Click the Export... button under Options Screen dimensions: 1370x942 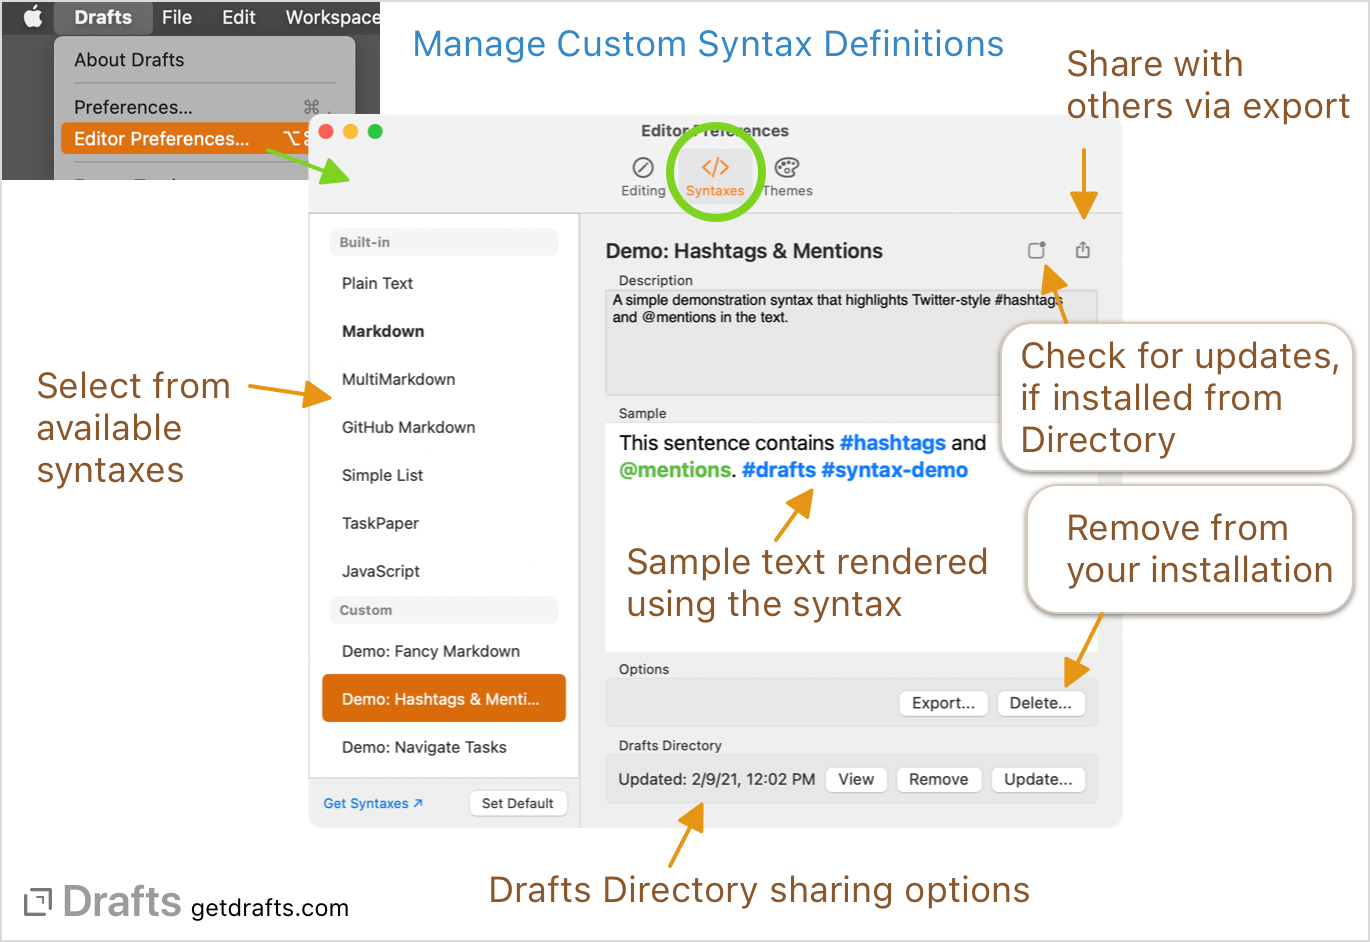point(943,703)
